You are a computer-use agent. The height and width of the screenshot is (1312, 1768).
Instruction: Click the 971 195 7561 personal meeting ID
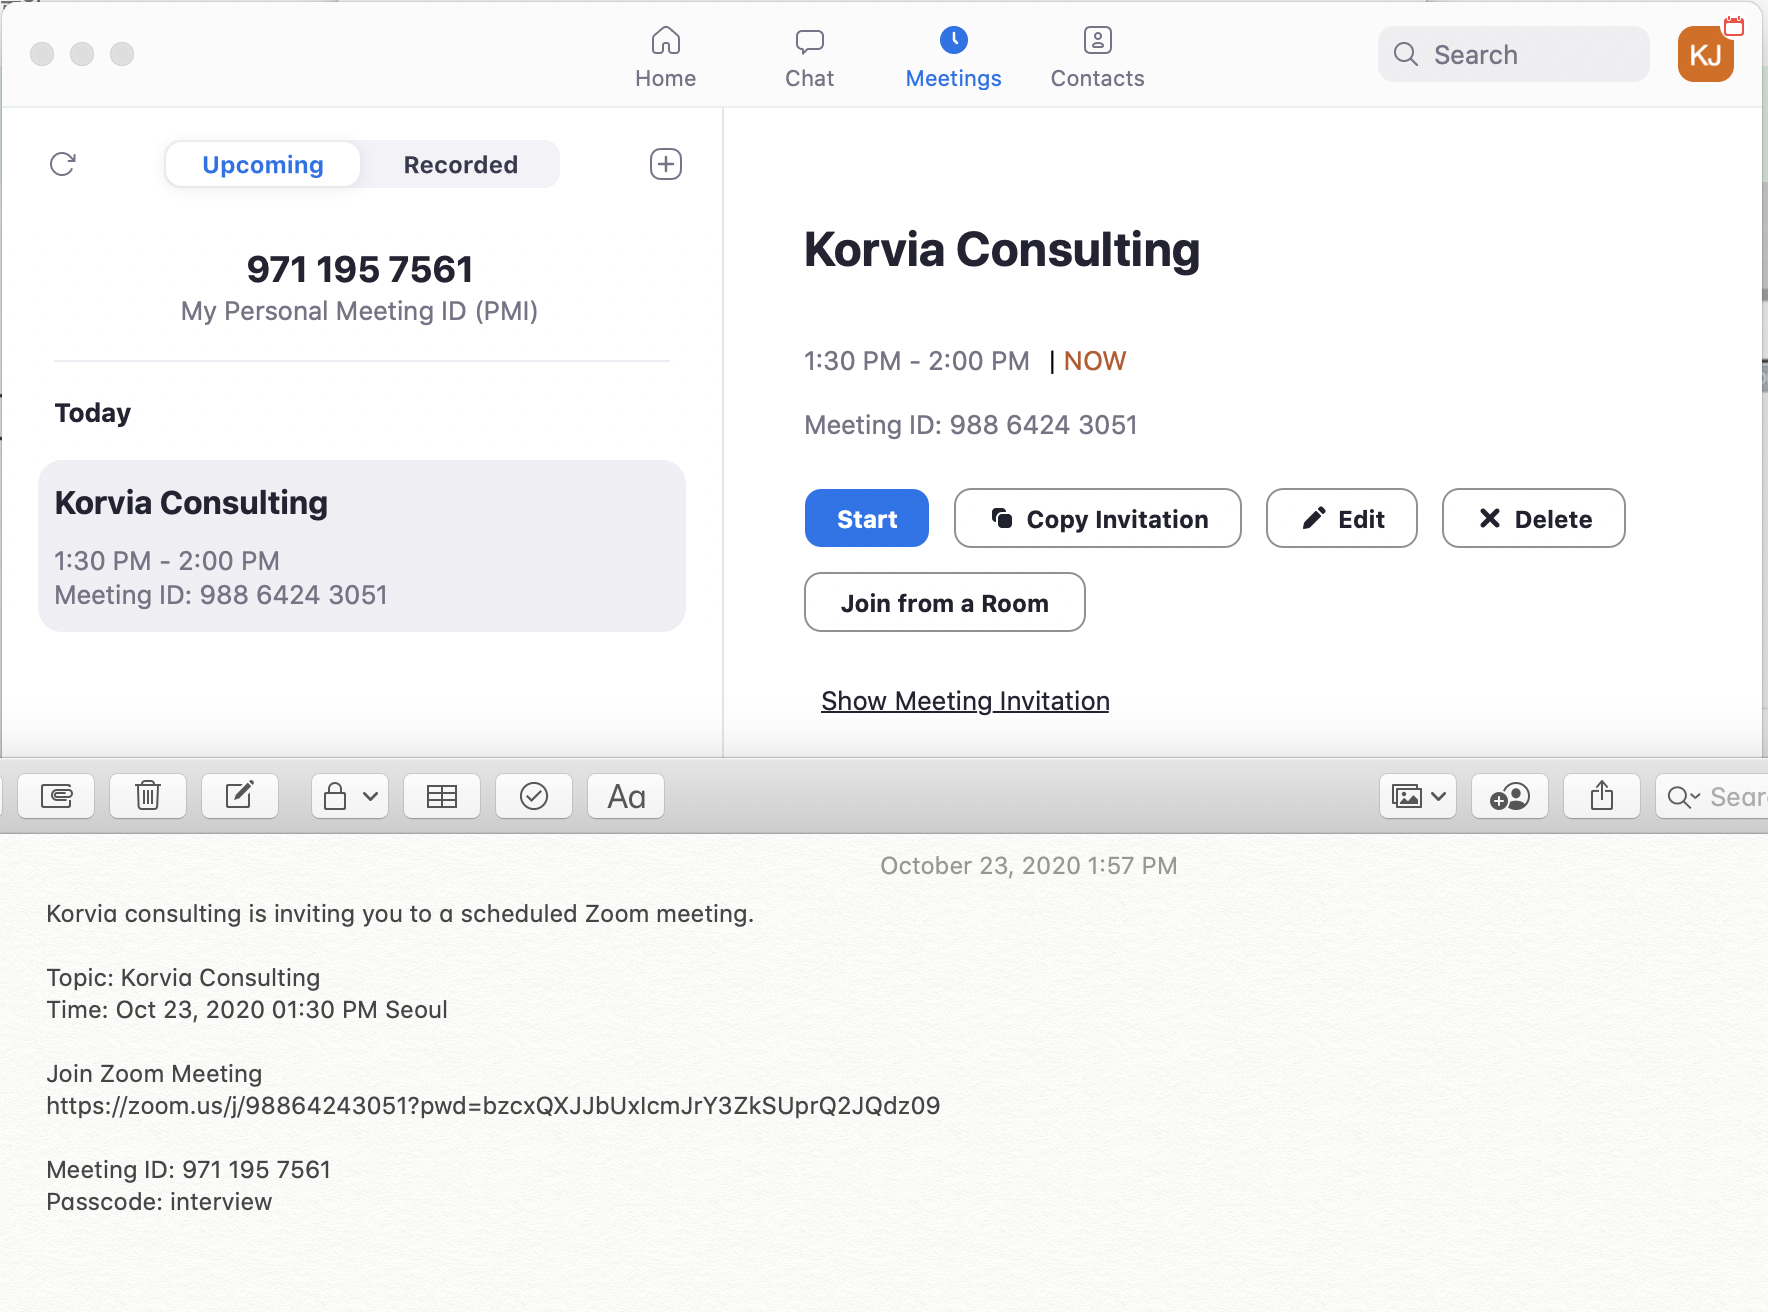360,269
